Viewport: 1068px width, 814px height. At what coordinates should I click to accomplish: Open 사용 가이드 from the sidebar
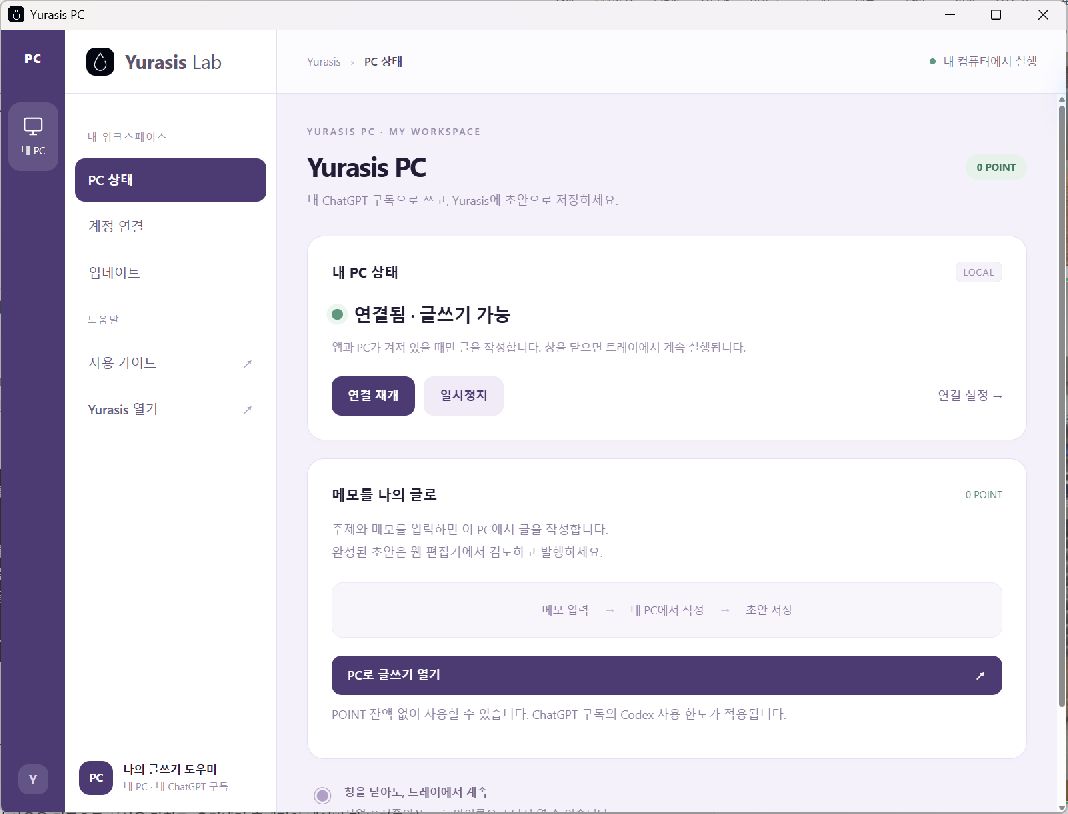coord(170,363)
